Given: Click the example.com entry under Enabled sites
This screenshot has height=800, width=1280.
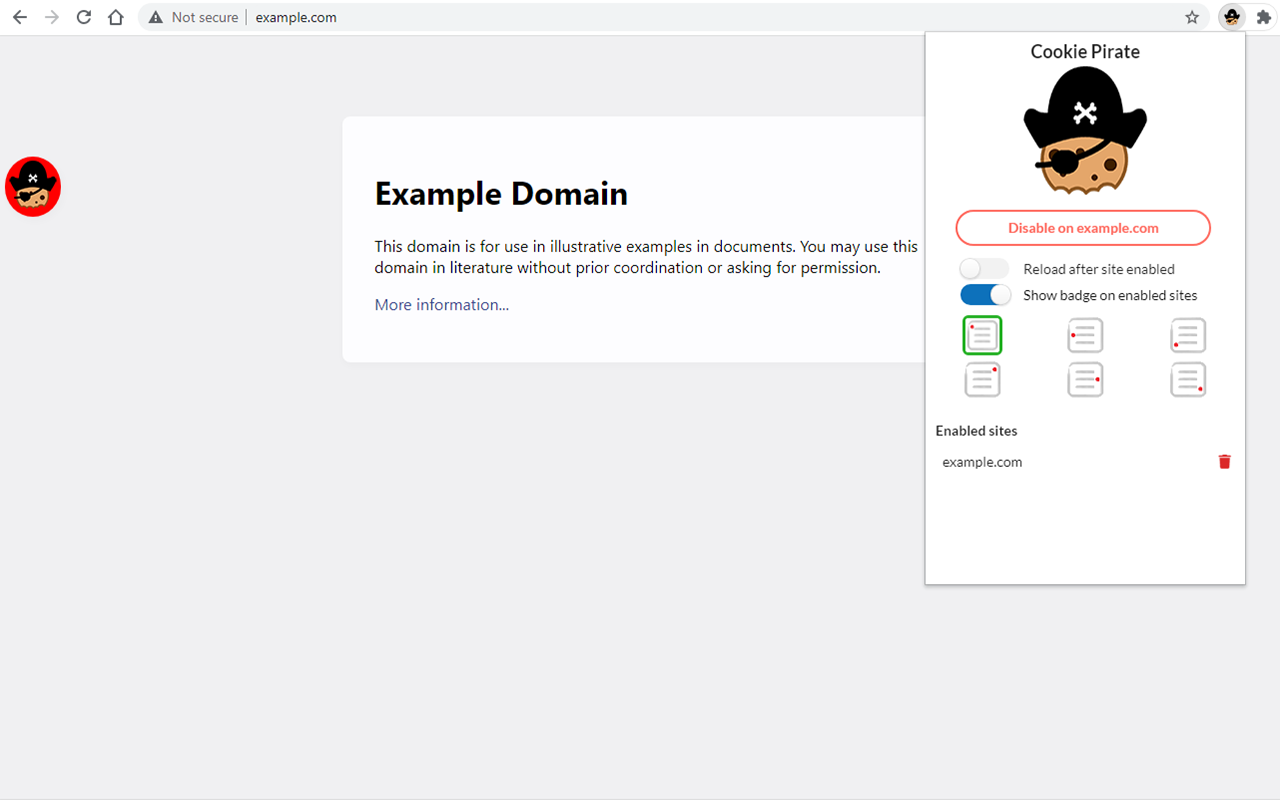Looking at the screenshot, I should 982,462.
